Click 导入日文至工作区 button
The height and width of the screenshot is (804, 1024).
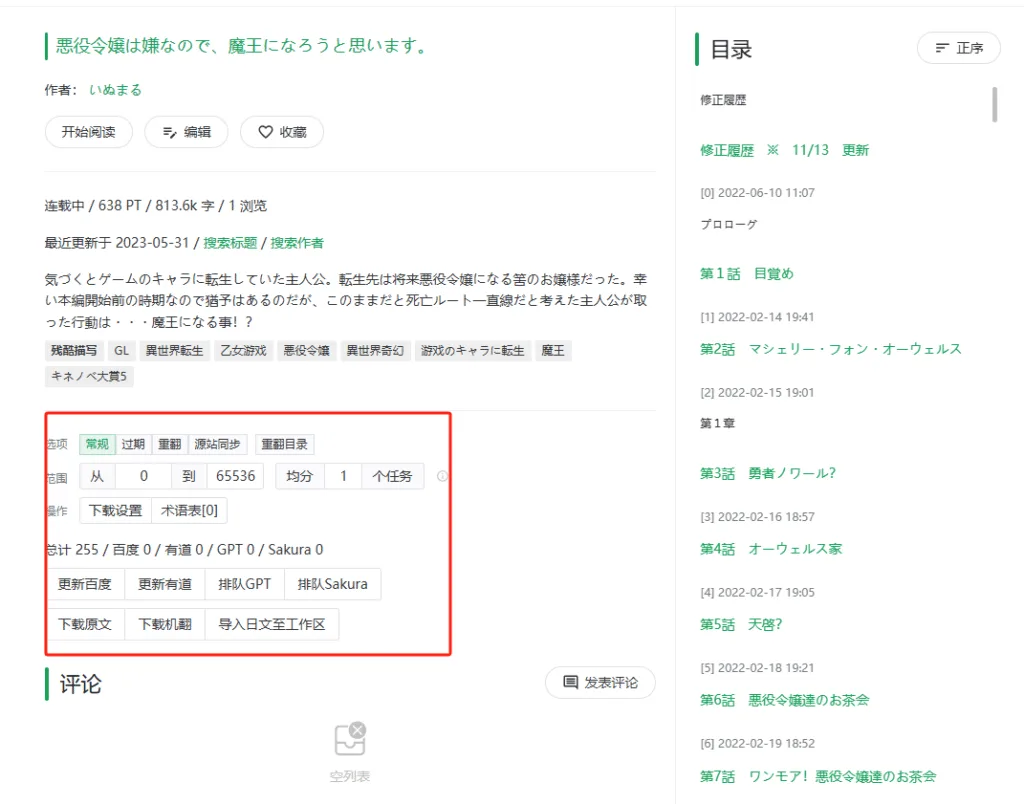point(272,624)
